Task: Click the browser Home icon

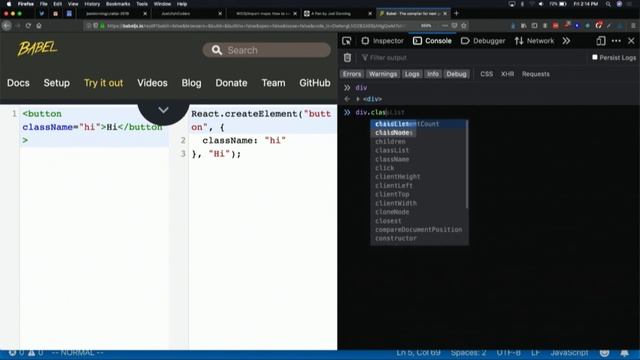Action: point(39,26)
